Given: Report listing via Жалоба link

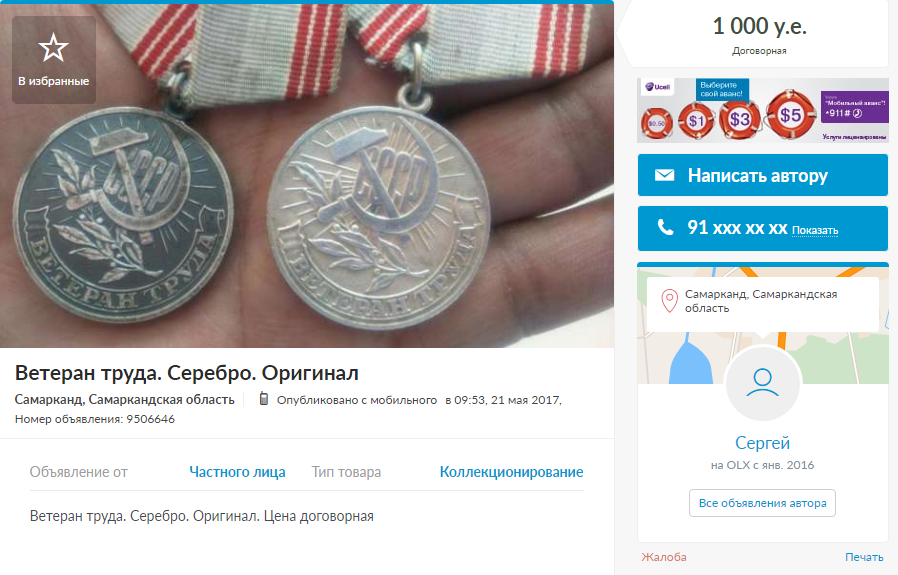Looking at the screenshot, I should tap(664, 557).
